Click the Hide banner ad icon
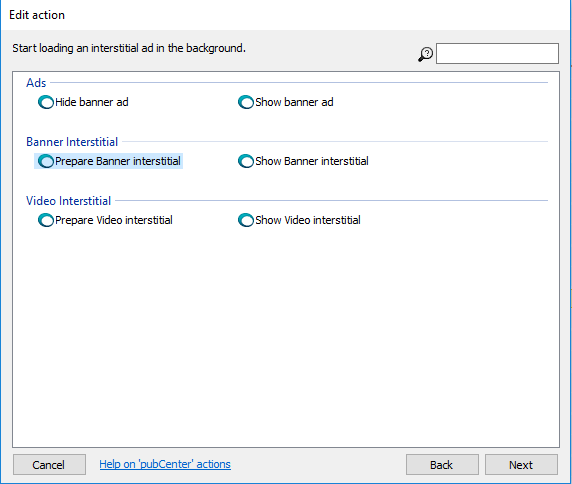The height and width of the screenshot is (484, 572). pyautogui.click(x=46, y=102)
